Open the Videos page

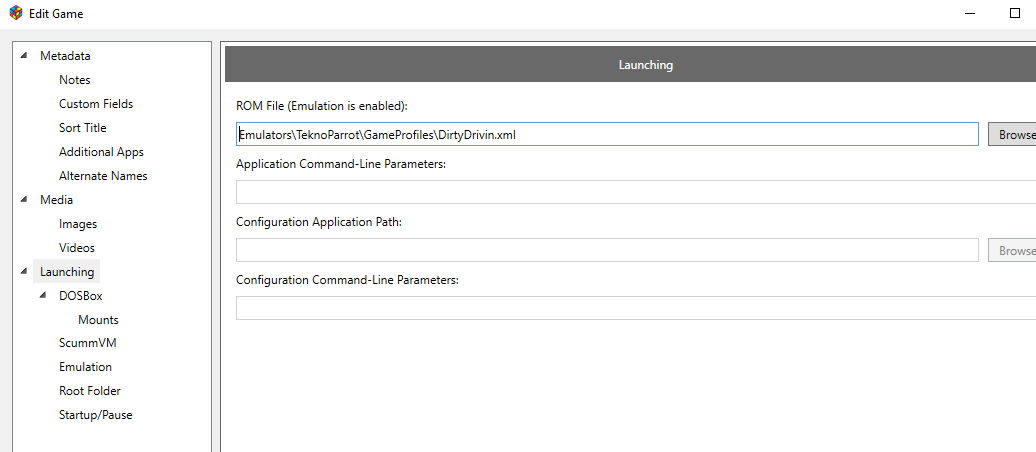tap(77, 248)
